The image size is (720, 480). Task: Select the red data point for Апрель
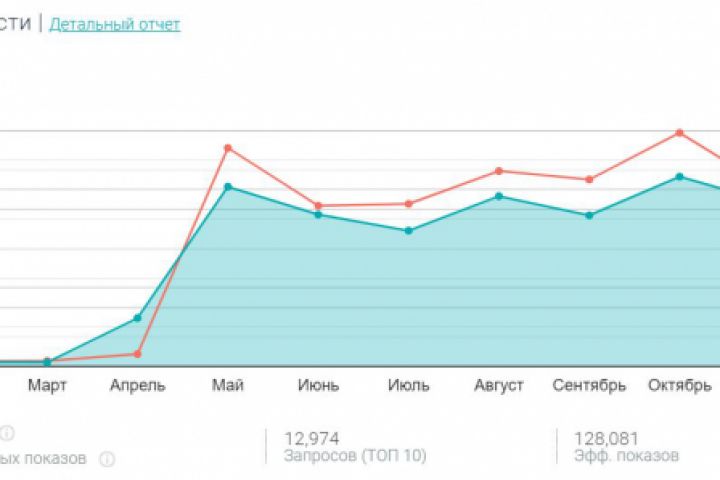(x=137, y=354)
